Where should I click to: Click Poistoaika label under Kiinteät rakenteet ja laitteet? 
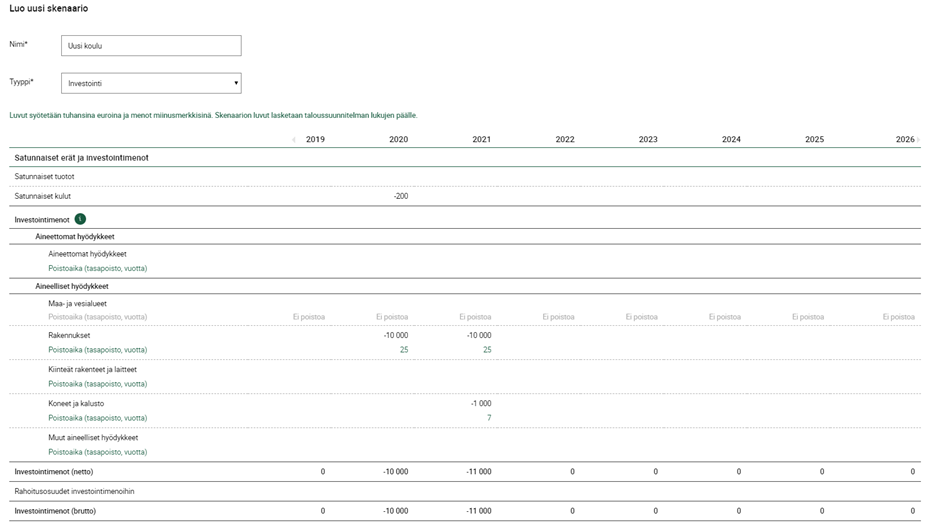pos(98,384)
